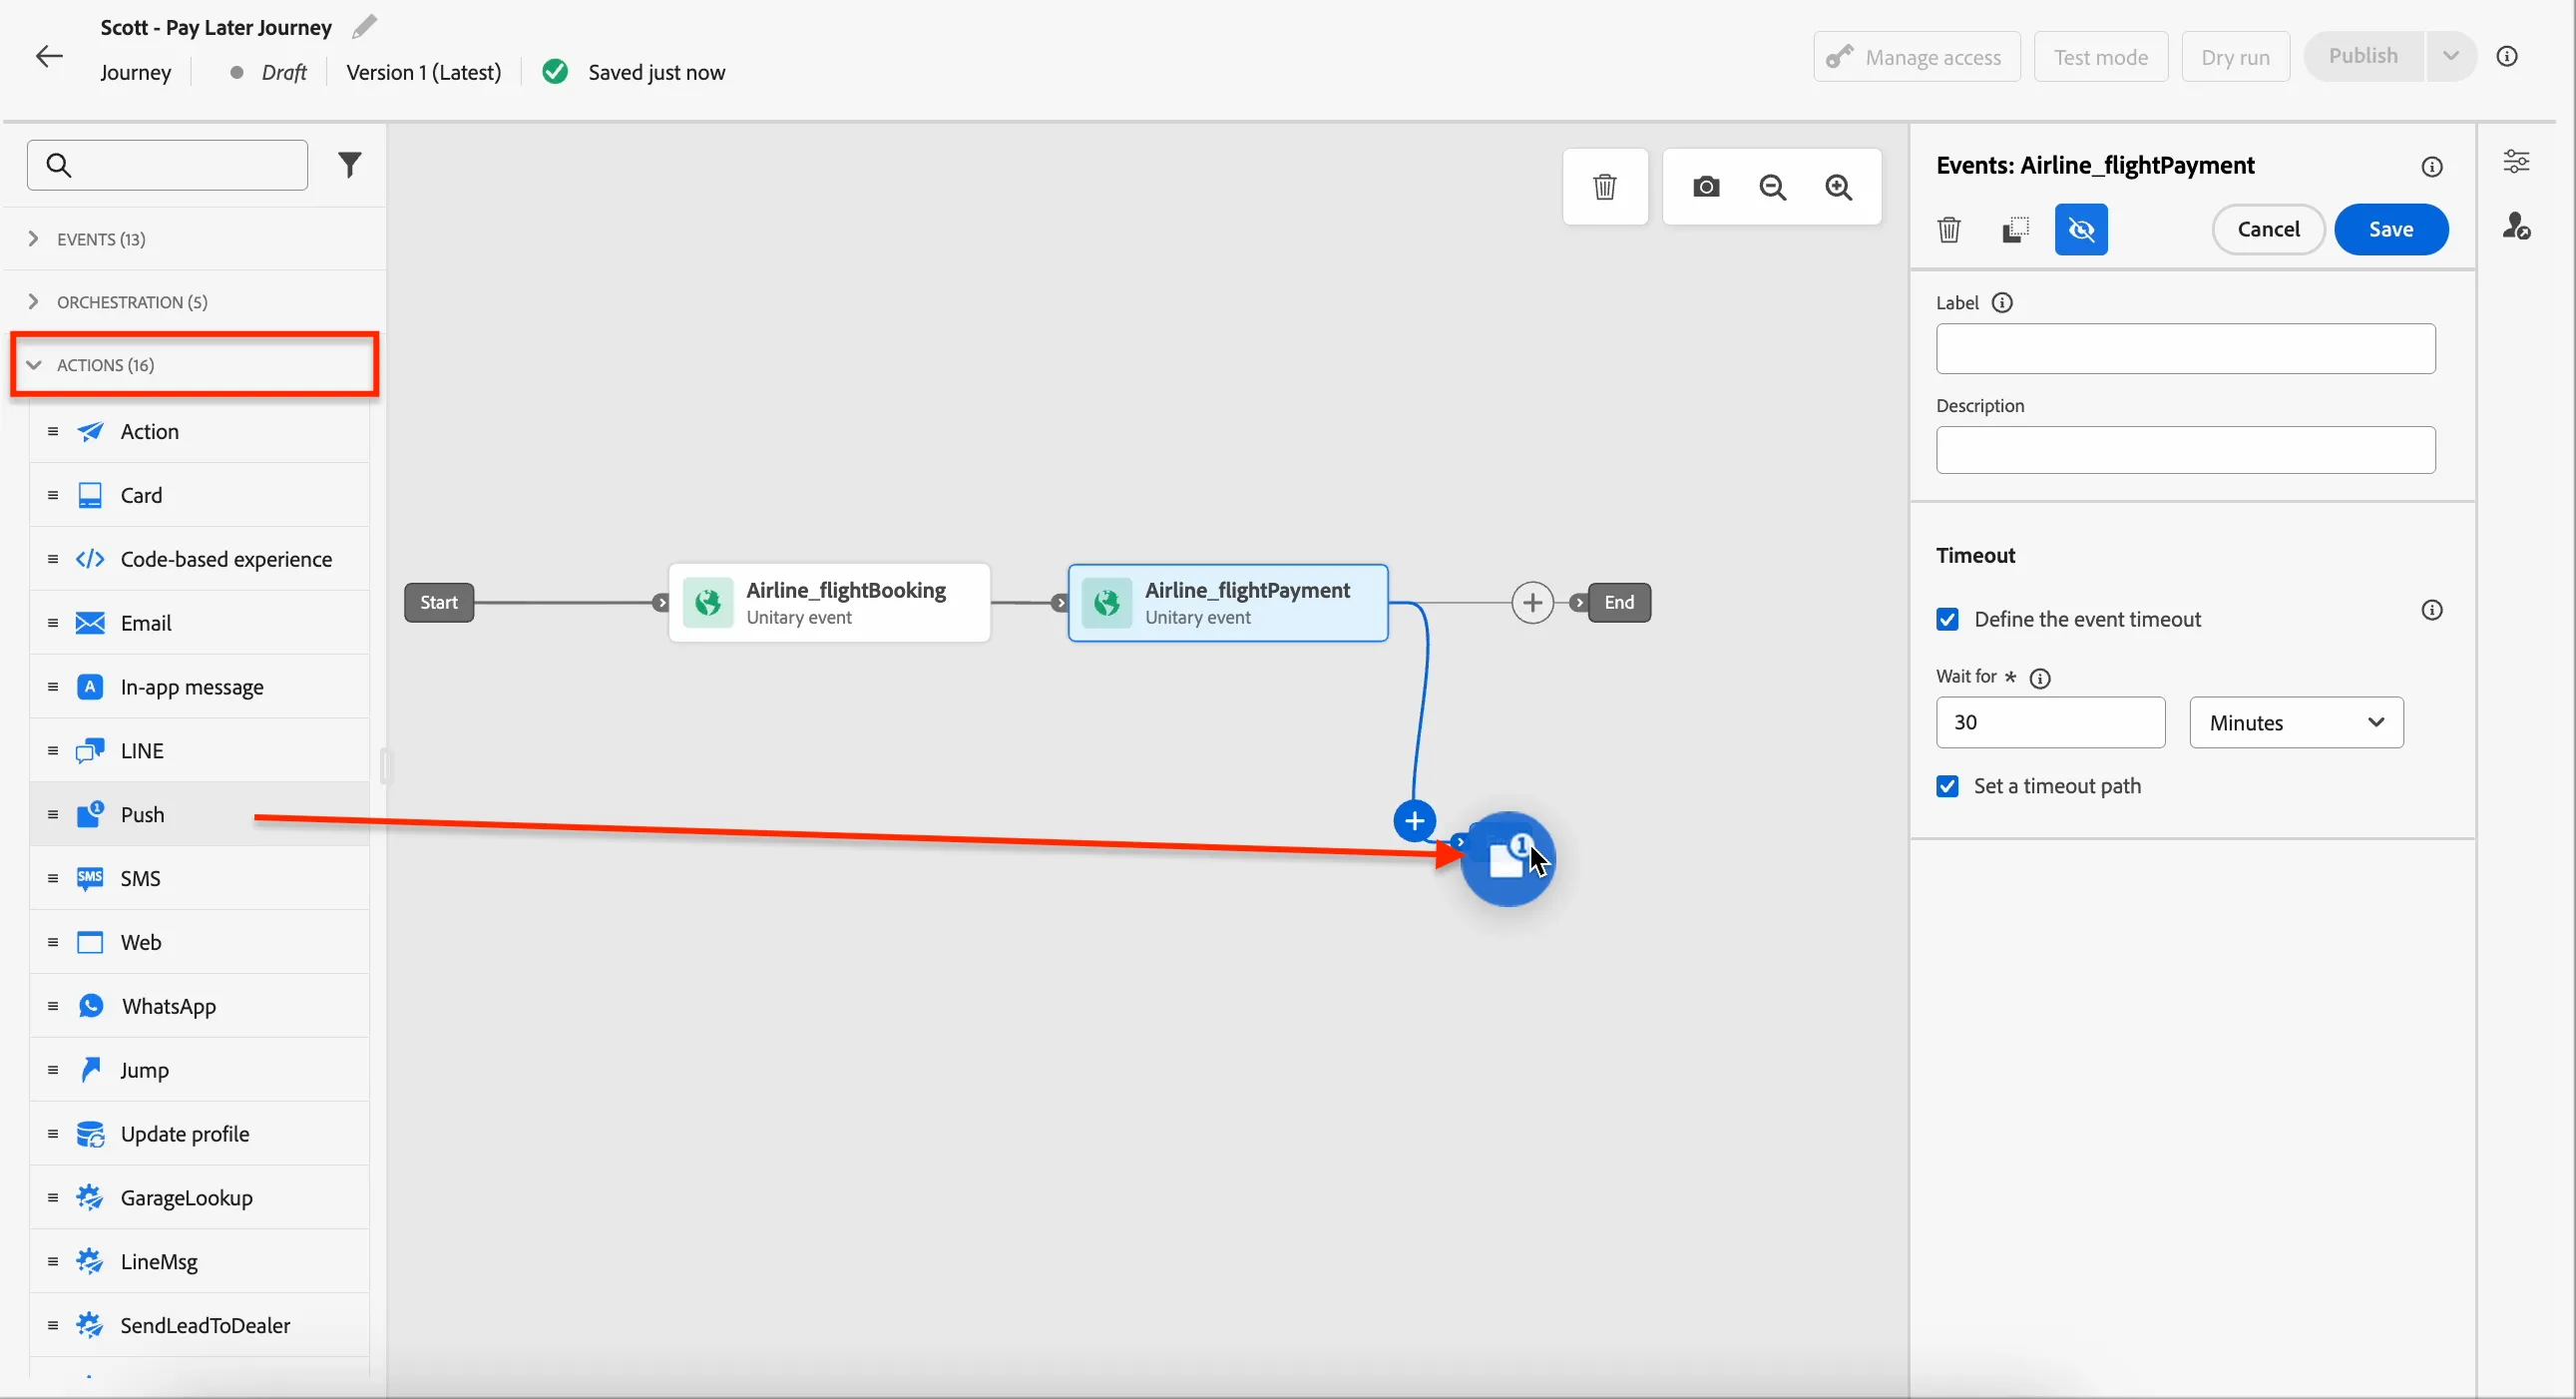Click the Save button
Viewport: 2576px width, 1399px height.
(2390, 229)
